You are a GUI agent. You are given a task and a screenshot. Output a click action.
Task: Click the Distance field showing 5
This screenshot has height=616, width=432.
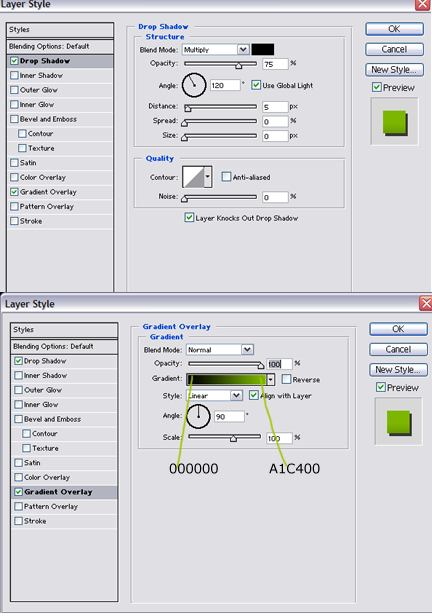[x=275, y=107]
